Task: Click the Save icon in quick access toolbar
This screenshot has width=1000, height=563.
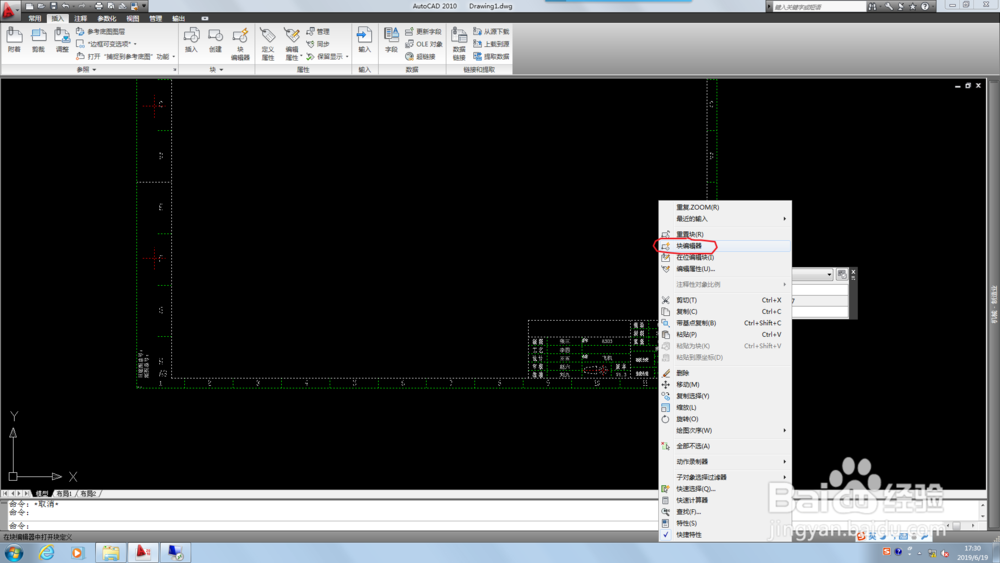Action: coord(54,6)
